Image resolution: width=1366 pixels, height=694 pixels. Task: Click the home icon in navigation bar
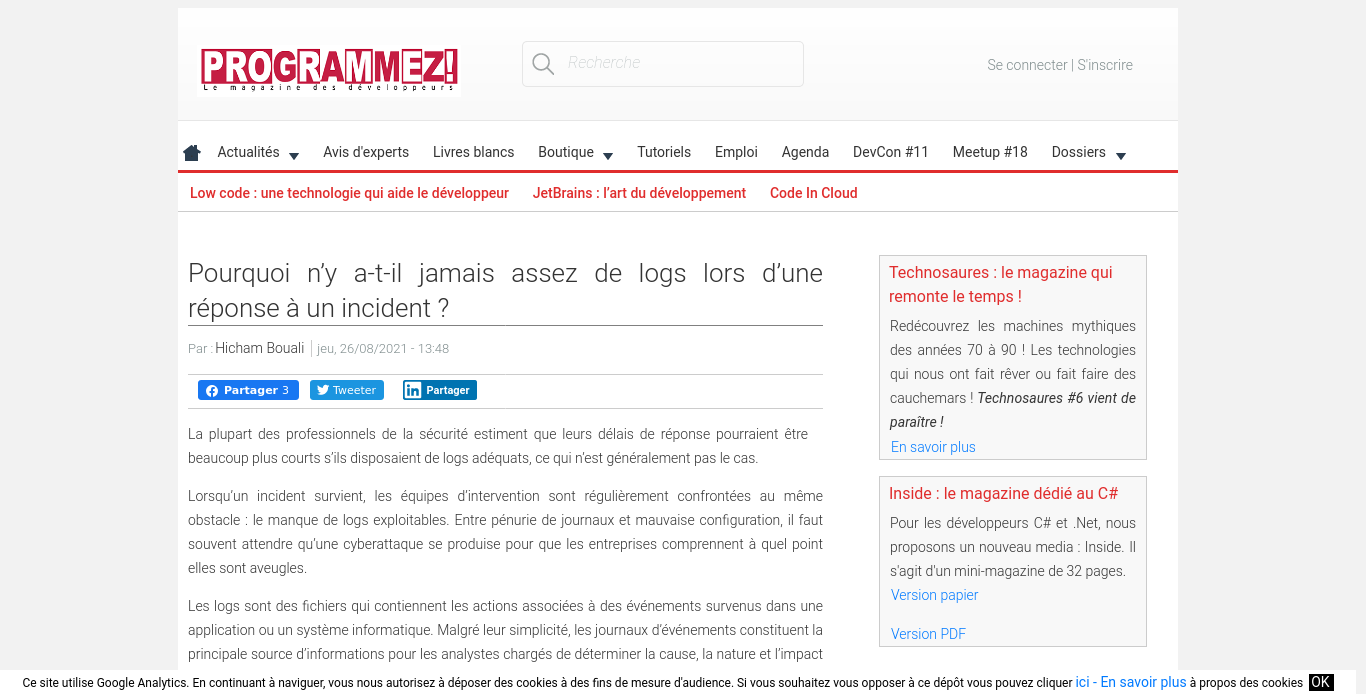[192, 153]
